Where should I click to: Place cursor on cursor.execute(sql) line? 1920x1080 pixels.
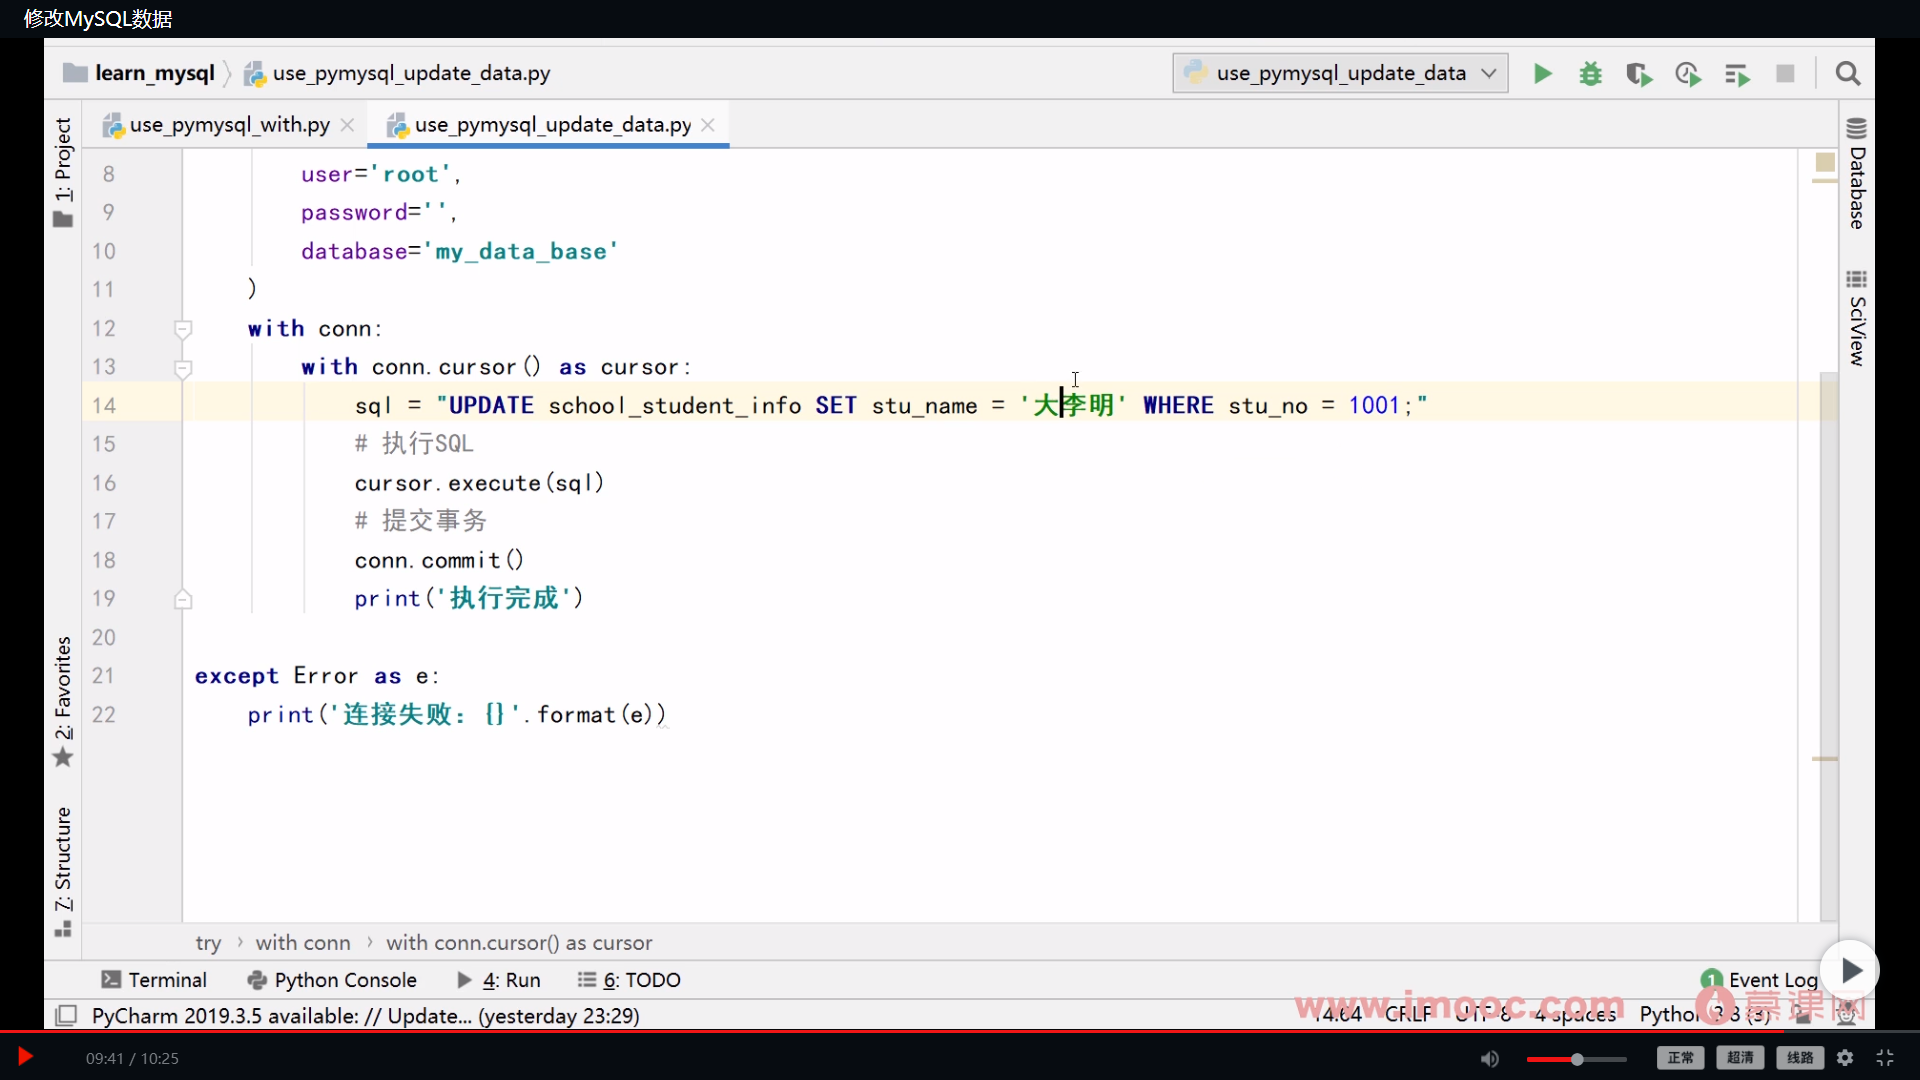pos(479,483)
